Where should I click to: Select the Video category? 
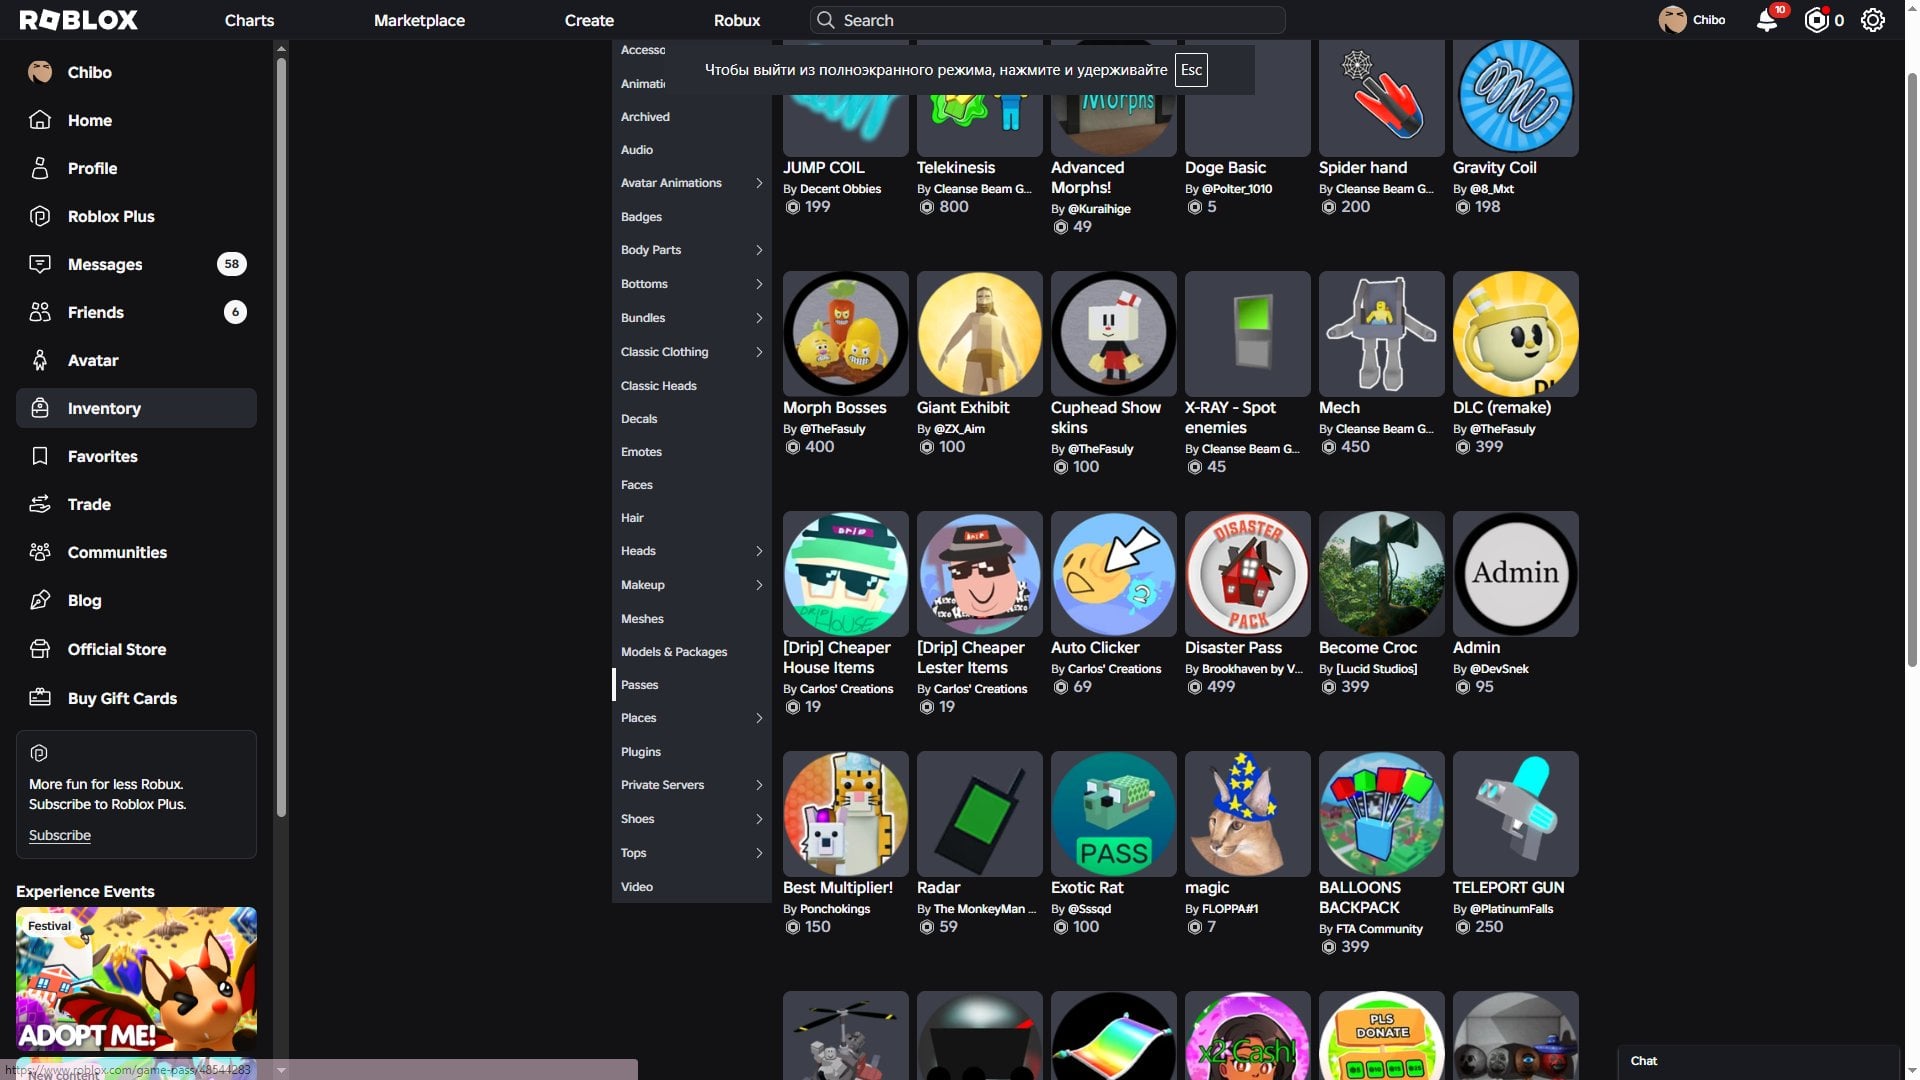click(x=691, y=887)
